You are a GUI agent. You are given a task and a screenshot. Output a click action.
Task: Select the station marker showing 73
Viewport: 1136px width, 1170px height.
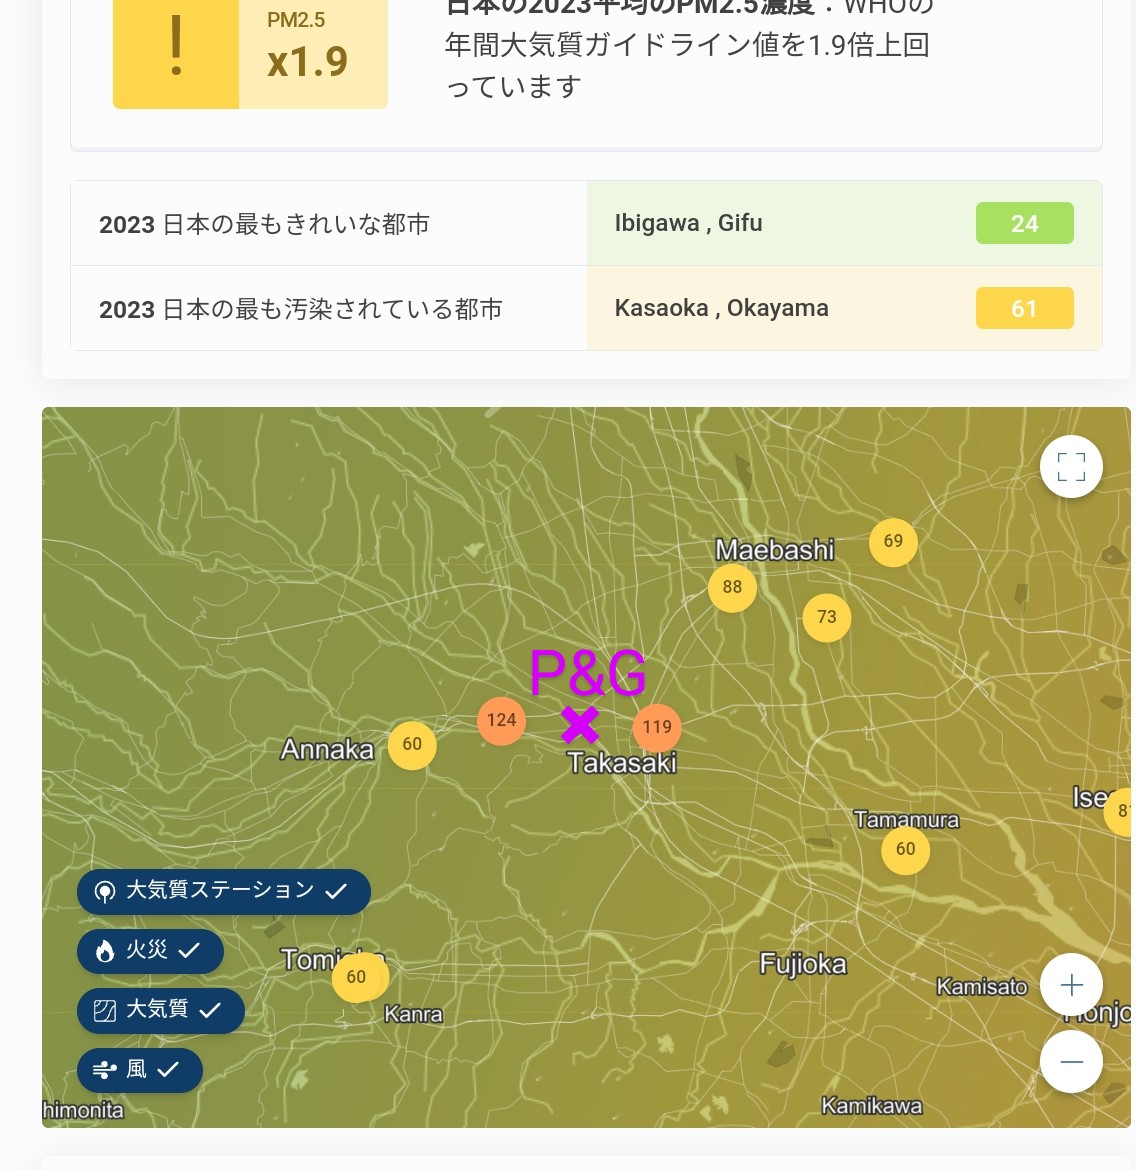[826, 617]
